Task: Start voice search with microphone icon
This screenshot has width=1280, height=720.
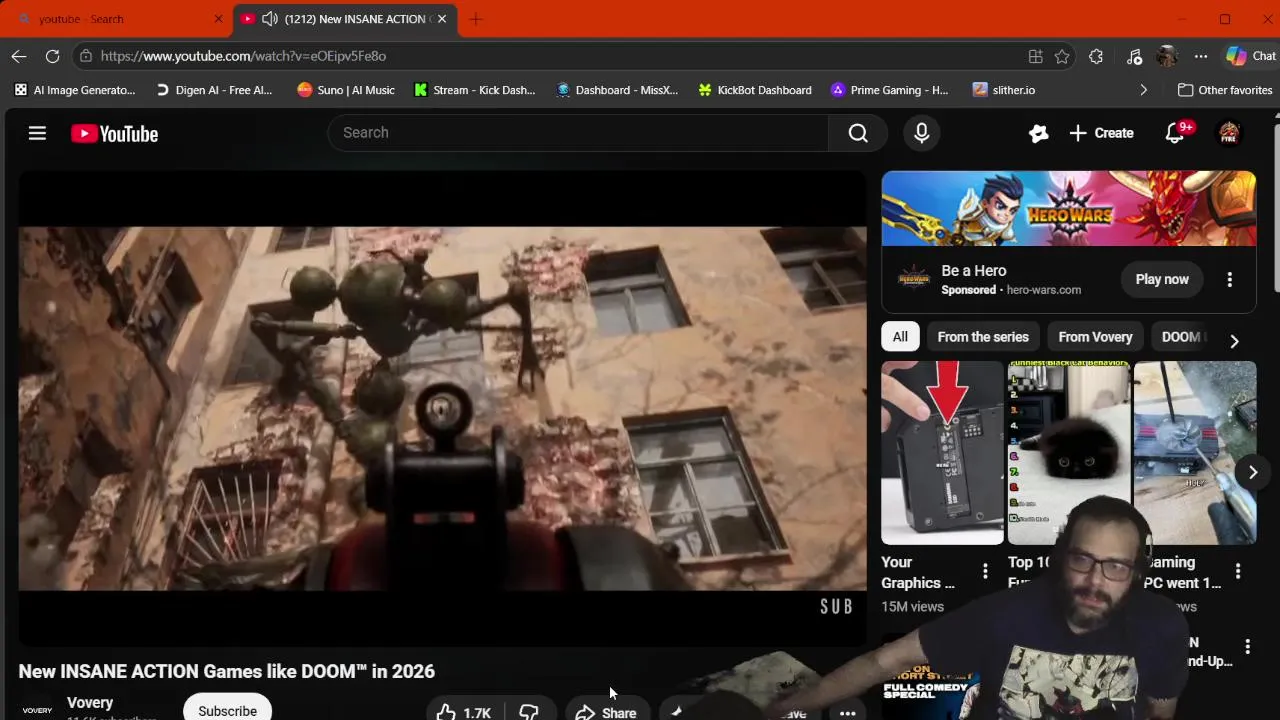Action: pos(922,133)
